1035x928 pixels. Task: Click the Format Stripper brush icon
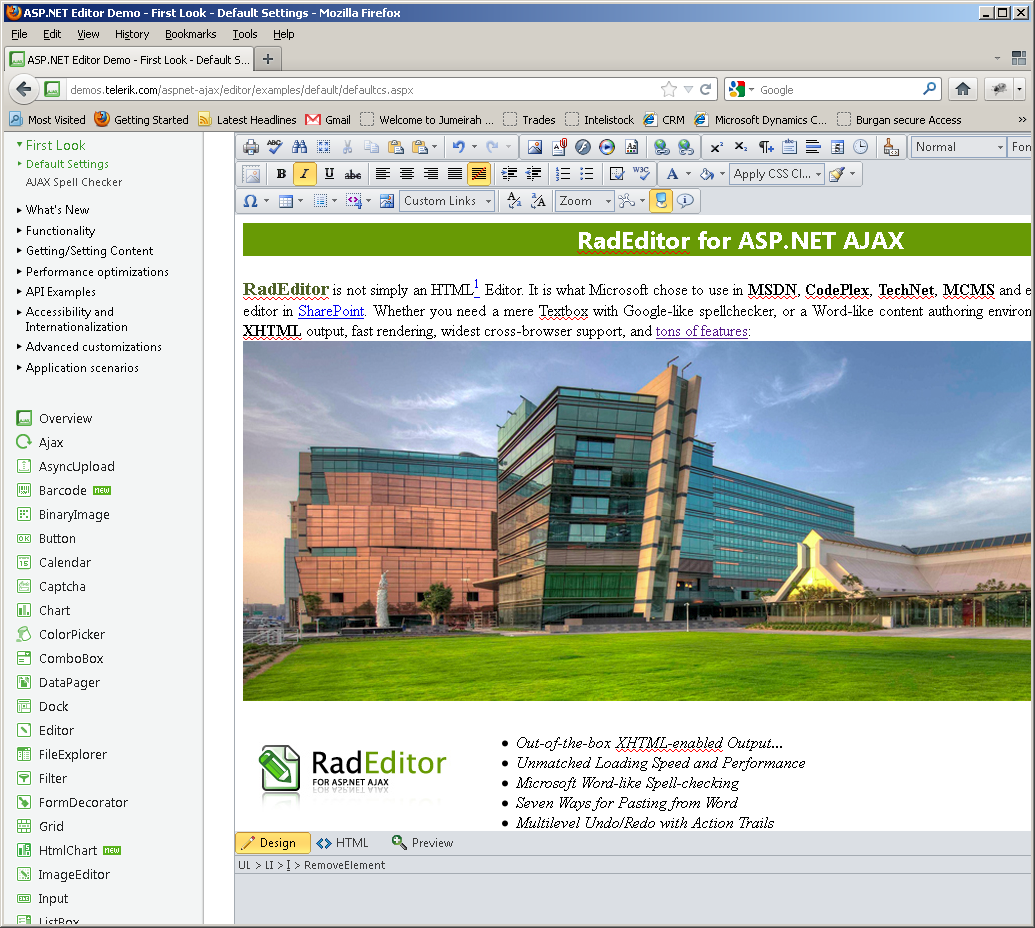[x=890, y=147]
